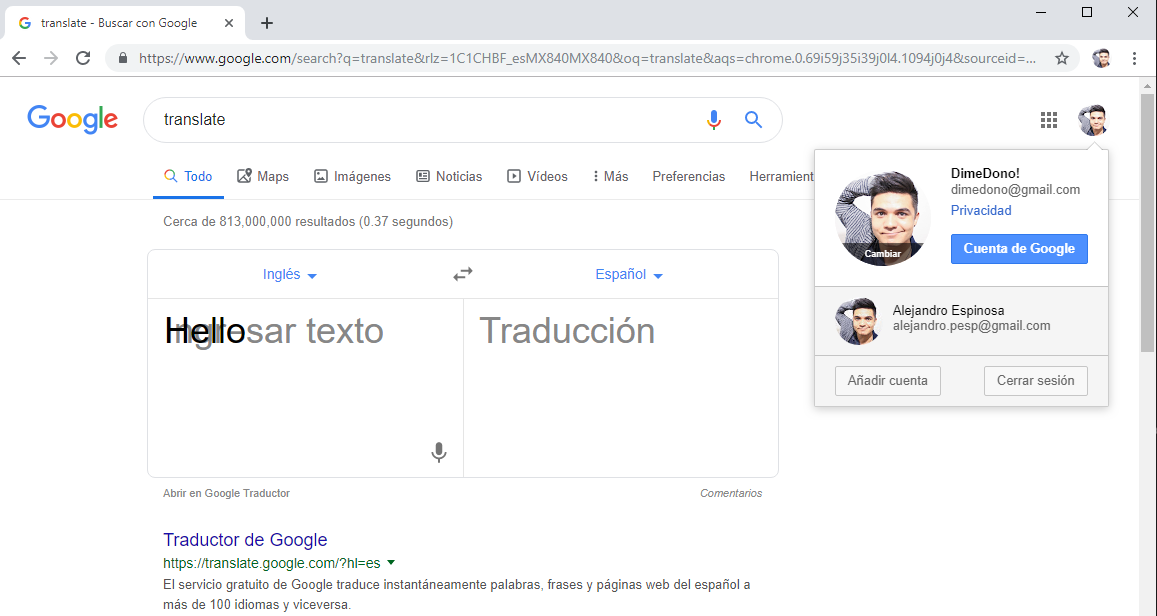This screenshot has width=1157, height=616.
Task: Click the bookmark star in the address bar
Action: (1062, 58)
